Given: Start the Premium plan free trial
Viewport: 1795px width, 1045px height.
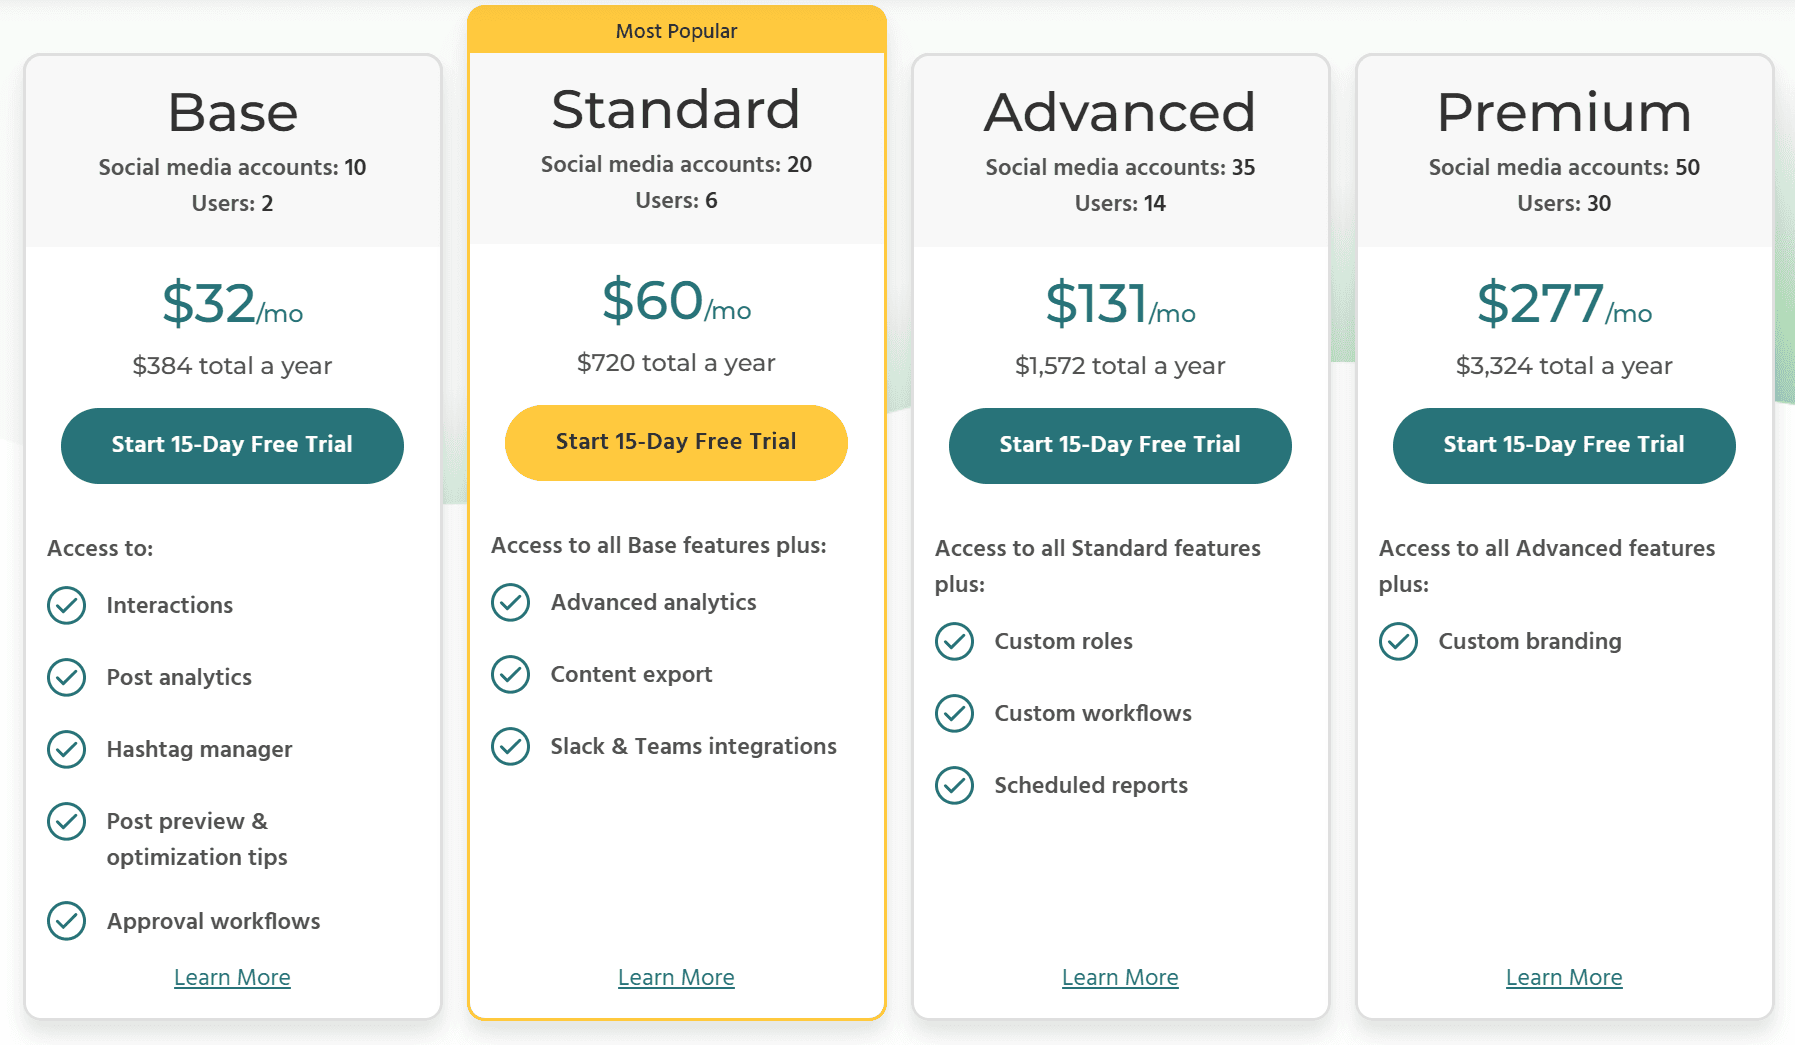Looking at the screenshot, I should [1564, 445].
